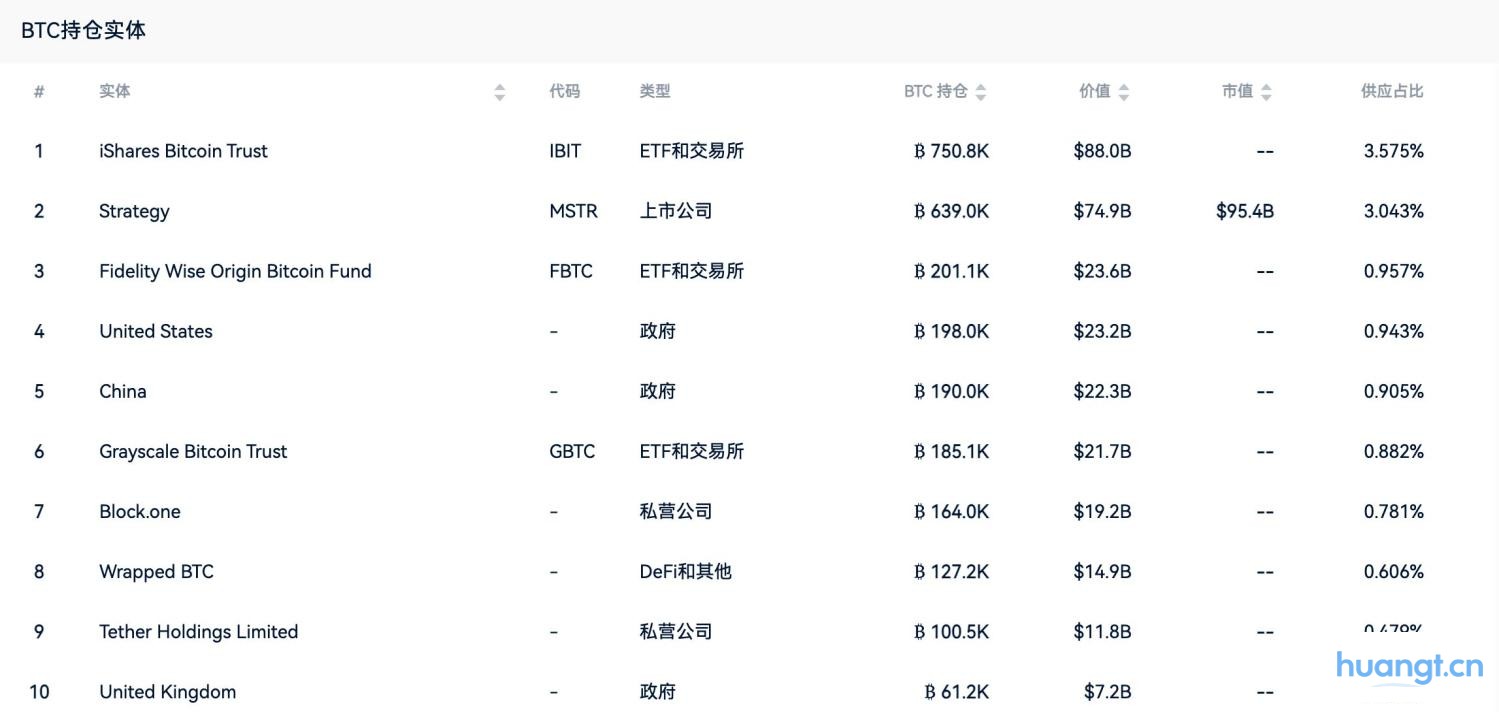This screenshot has width=1499, height=712.
Task: Click the sort icon next to 价值 column
Action: tap(1124, 90)
